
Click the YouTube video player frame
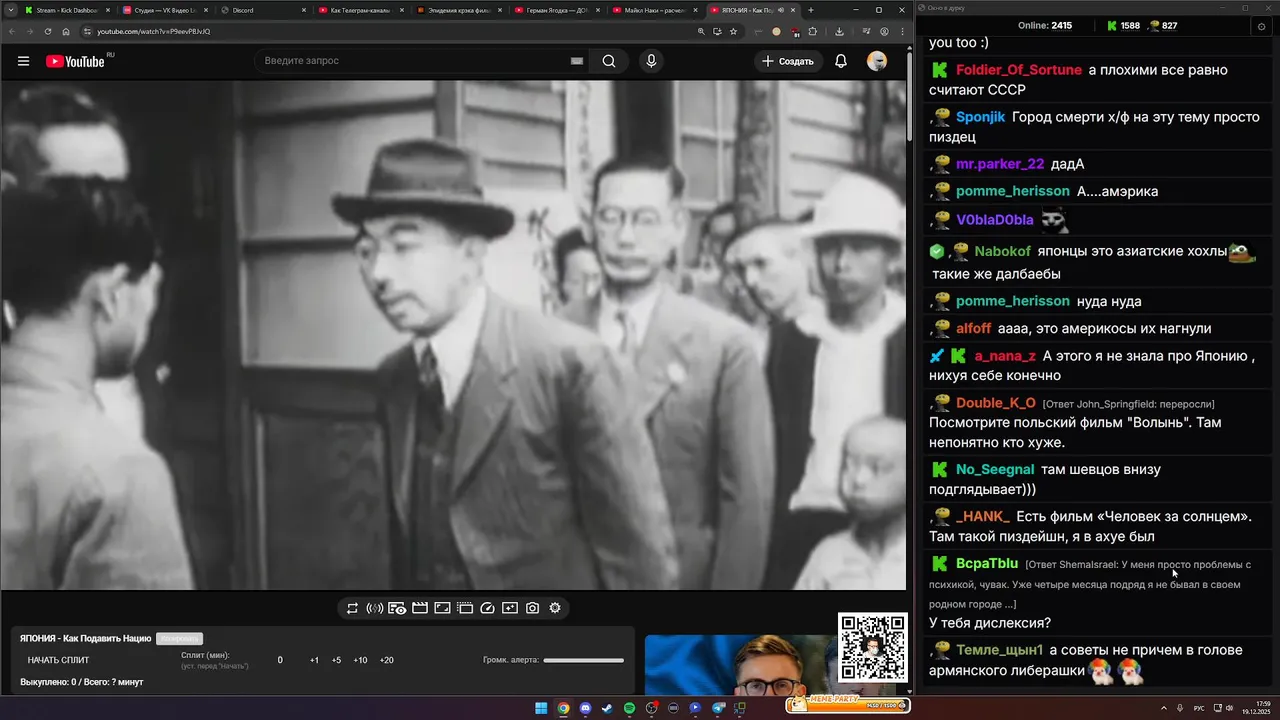point(452,335)
